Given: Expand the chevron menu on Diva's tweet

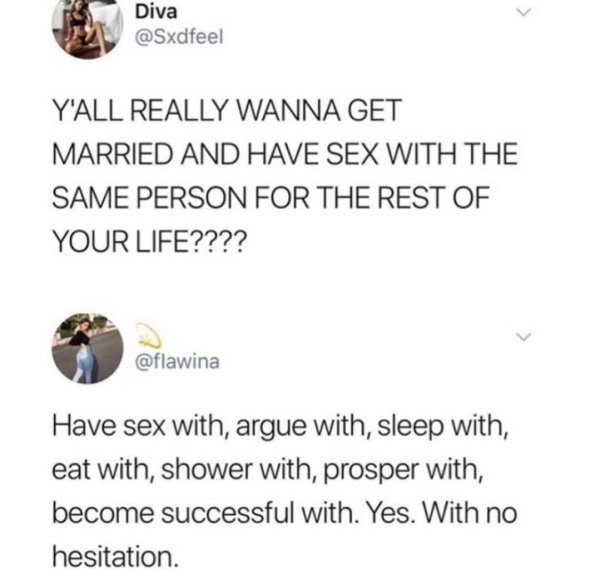Looking at the screenshot, I should point(523,13).
